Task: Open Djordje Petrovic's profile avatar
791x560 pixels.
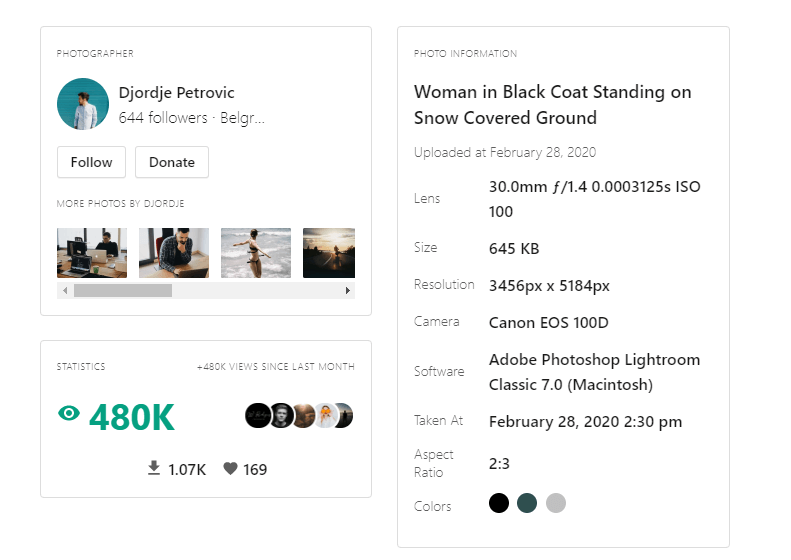Action: (83, 104)
